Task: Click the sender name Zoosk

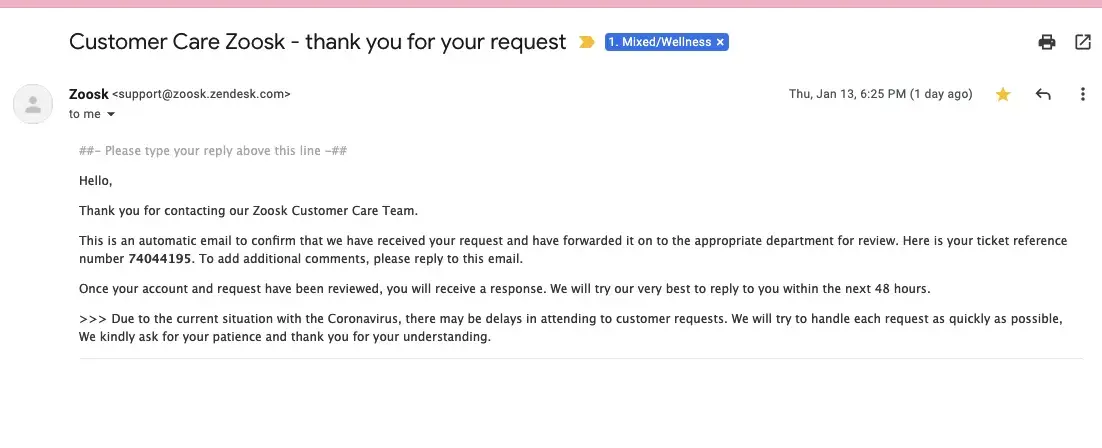Action: 88,94
